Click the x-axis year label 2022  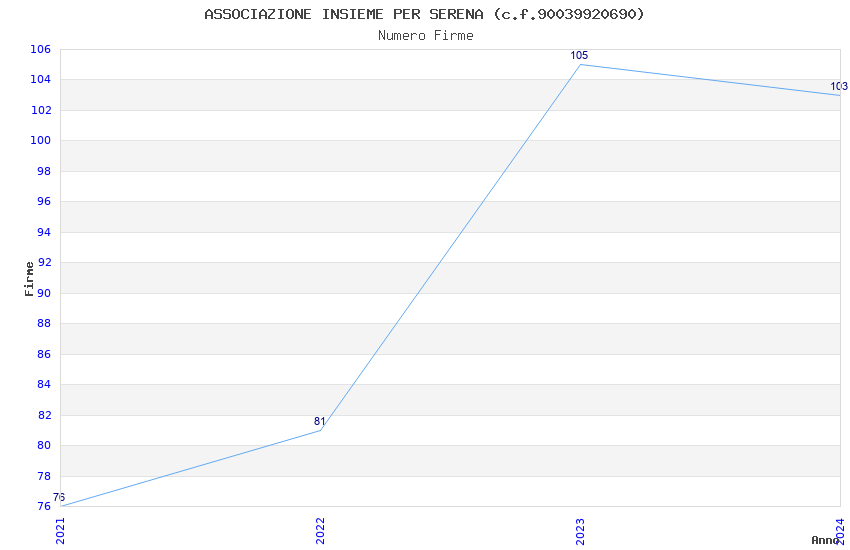click(x=320, y=531)
